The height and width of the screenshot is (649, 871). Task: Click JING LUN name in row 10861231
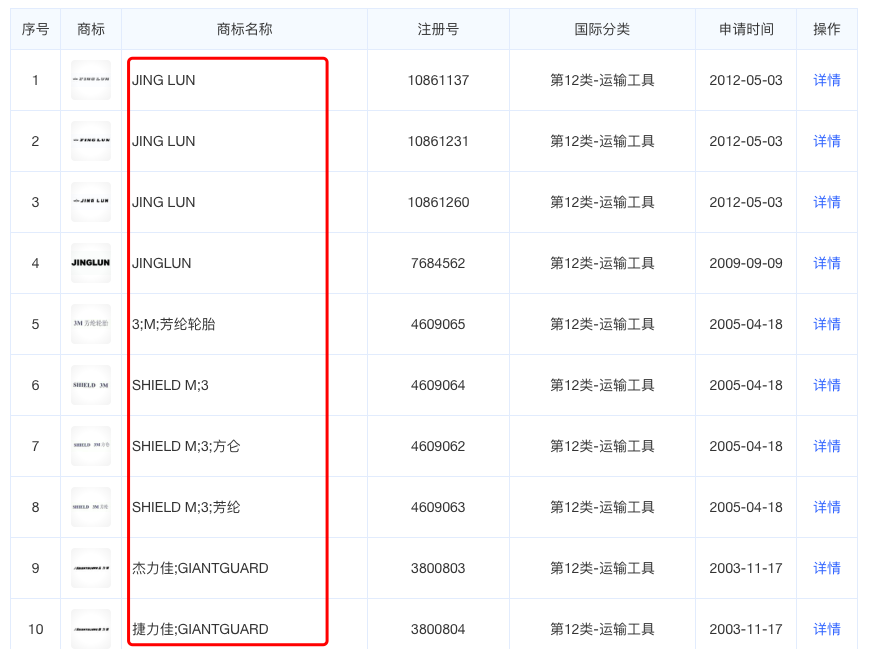(164, 141)
